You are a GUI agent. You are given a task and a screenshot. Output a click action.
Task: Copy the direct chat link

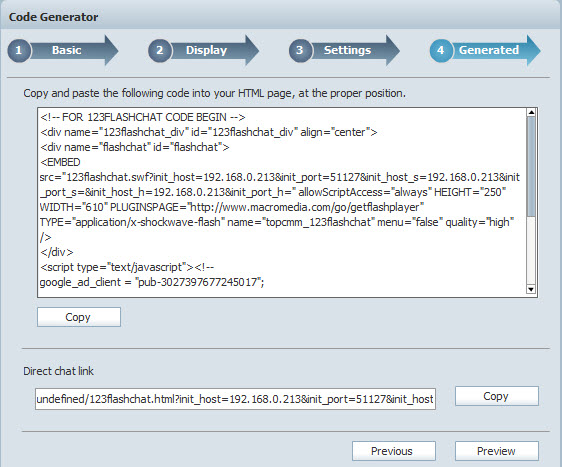(497, 396)
